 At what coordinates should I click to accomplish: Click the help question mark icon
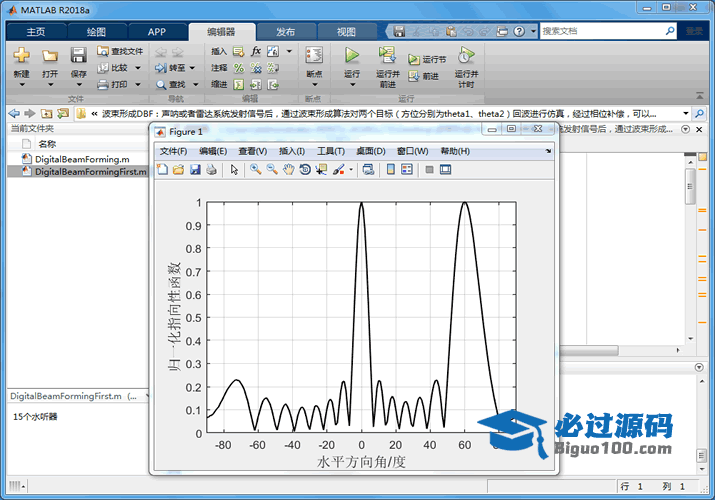click(519, 31)
